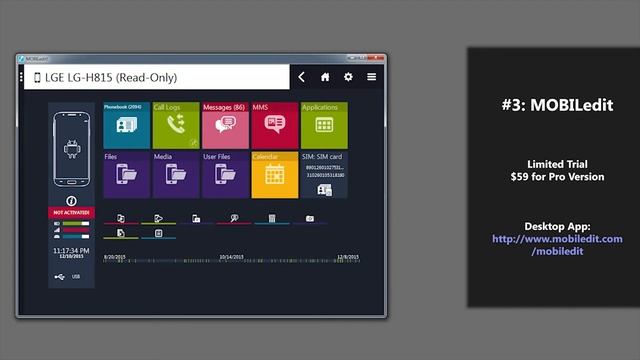Open the Messages (86) tile

click(x=225, y=125)
